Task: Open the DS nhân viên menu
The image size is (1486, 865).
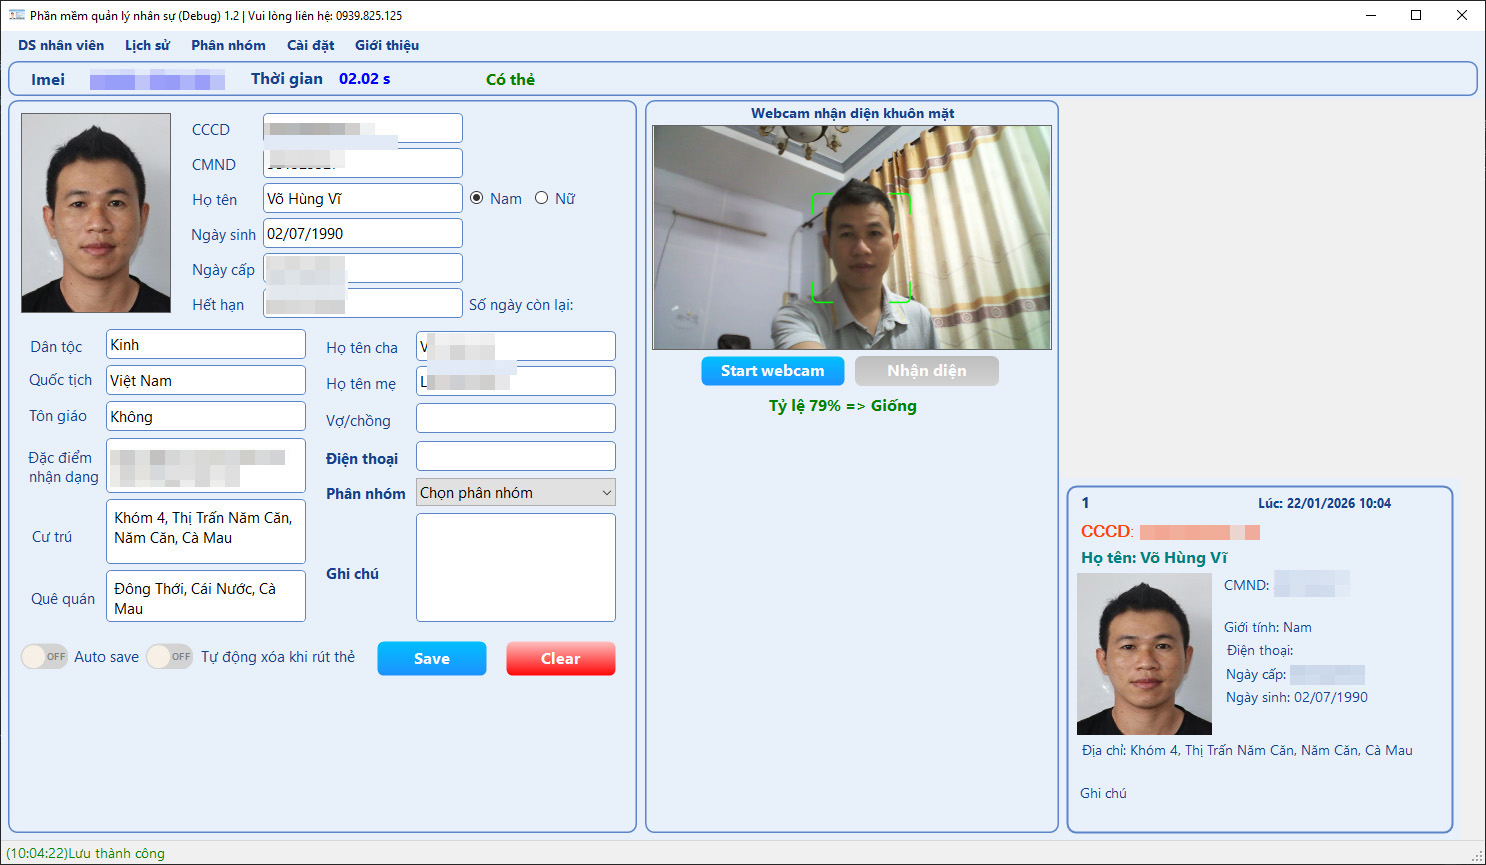Action: pyautogui.click(x=61, y=45)
